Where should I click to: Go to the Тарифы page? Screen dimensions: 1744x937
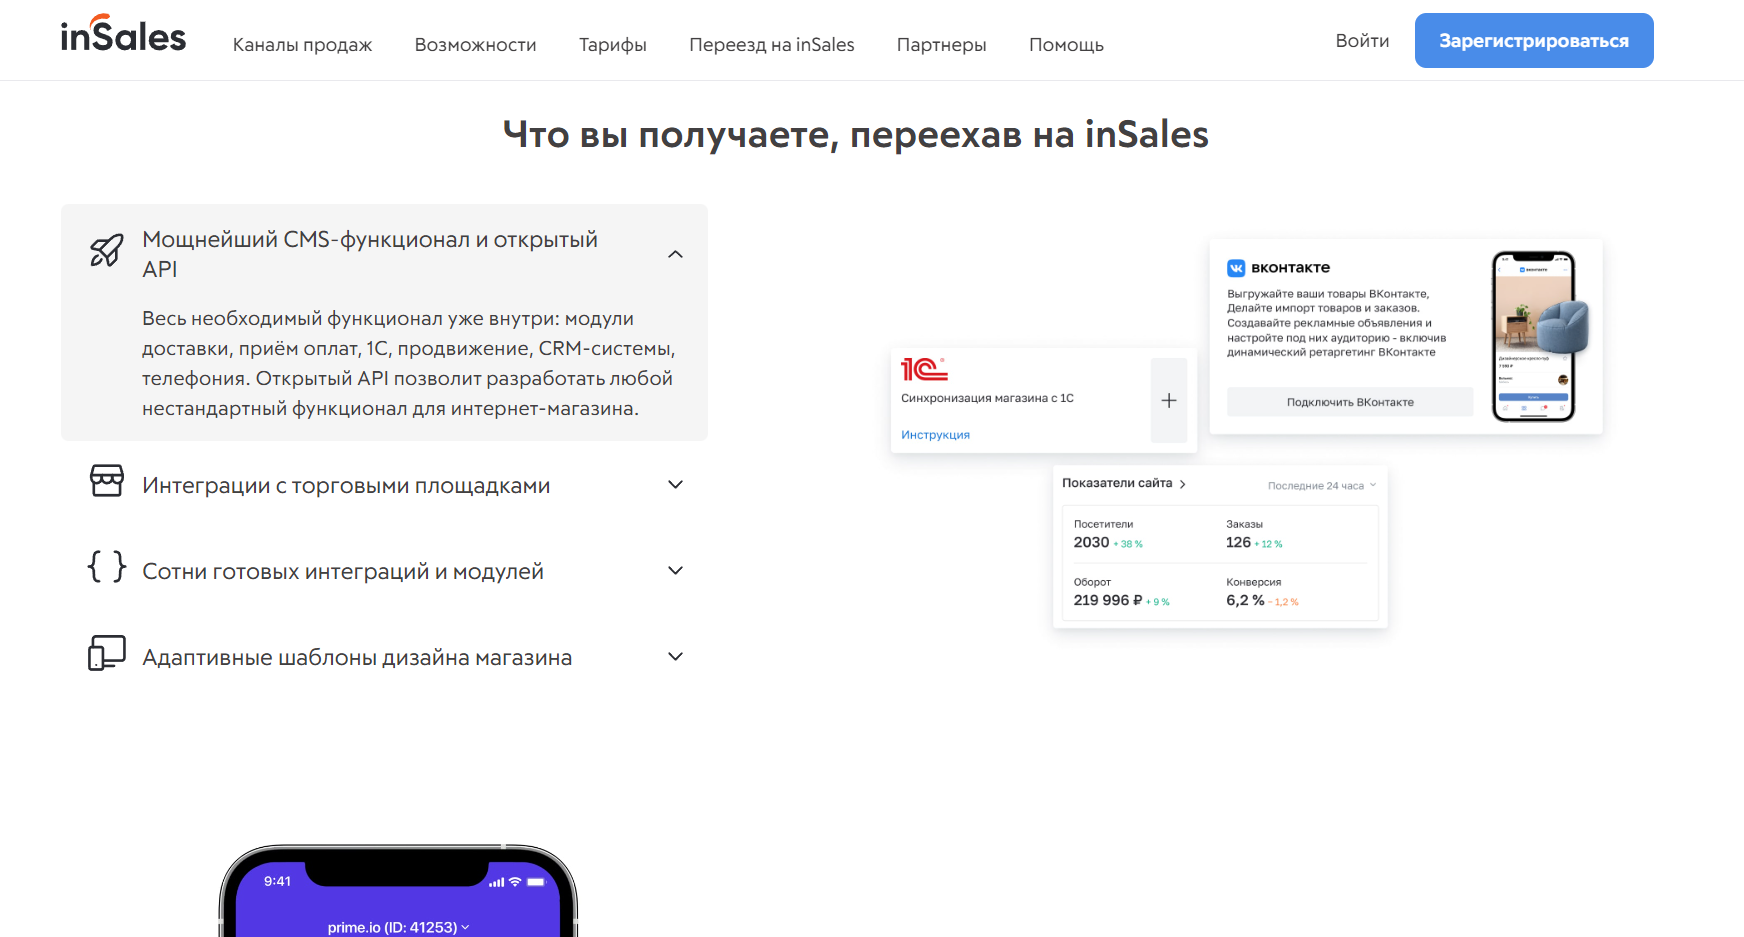pyautogui.click(x=613, y=45)
